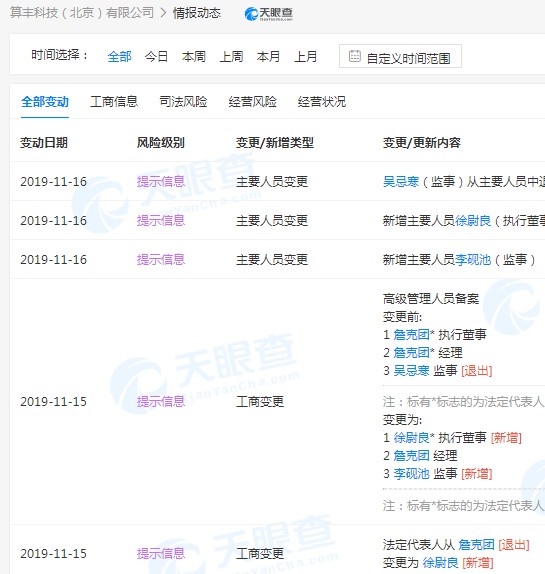This screenshot has width=545, height=574.
Task: Filter changes by 本周
Action: pyautogui.click(x=194, y=57)
